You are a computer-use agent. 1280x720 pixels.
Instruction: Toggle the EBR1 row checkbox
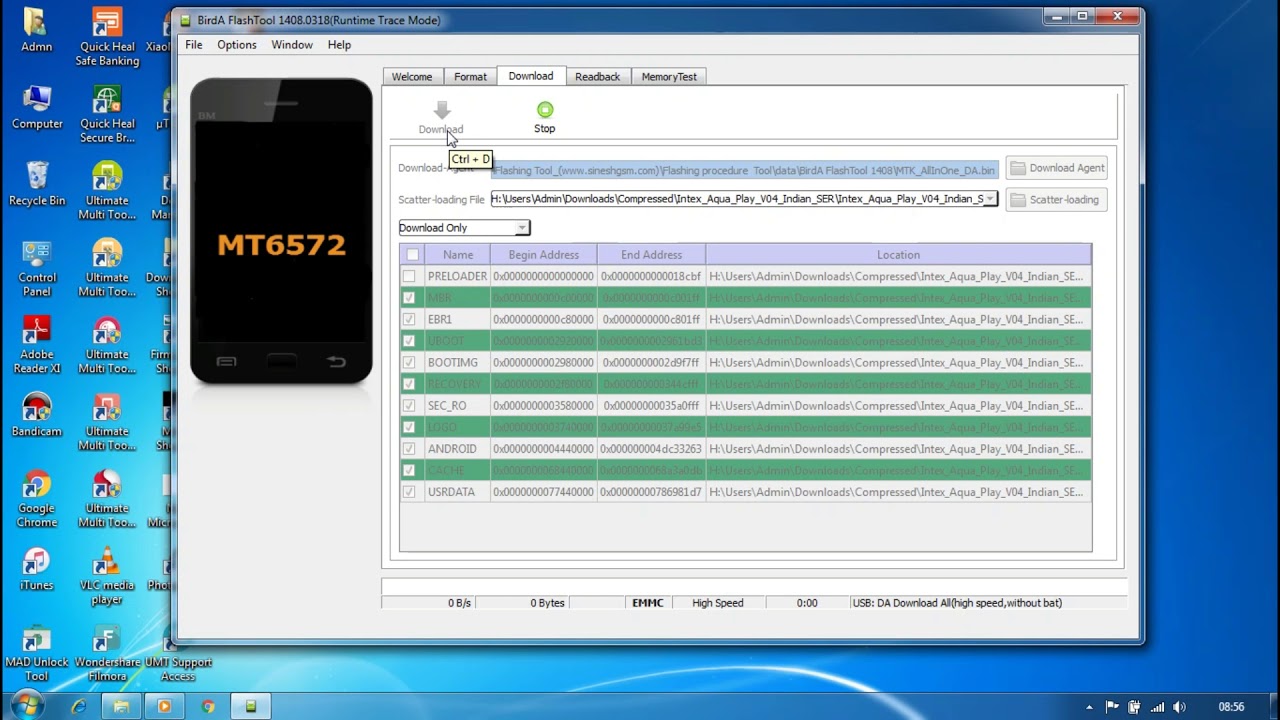[409, 319]
